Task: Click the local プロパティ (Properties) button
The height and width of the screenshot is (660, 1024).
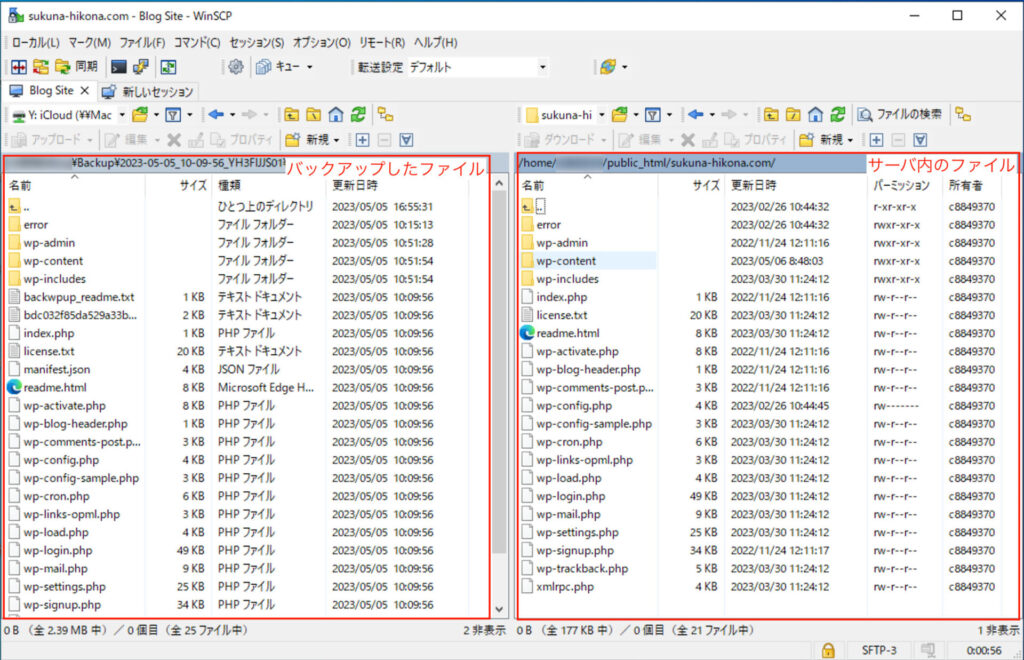Action: coord(242,140)
